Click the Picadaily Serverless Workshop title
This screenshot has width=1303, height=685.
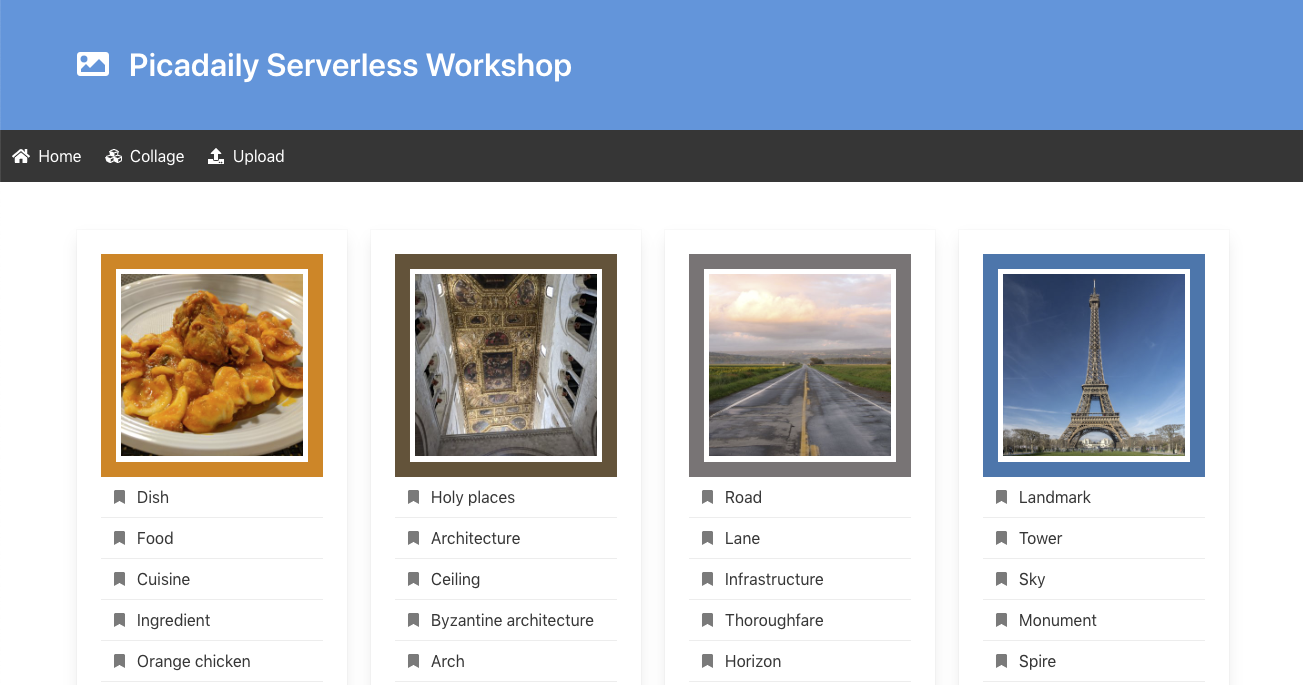click(350, 65)
